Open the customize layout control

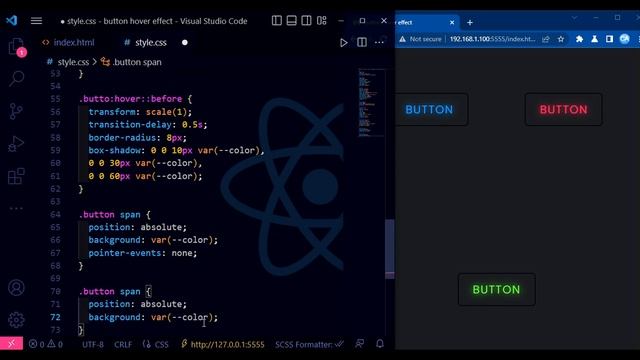click(322, 20)
